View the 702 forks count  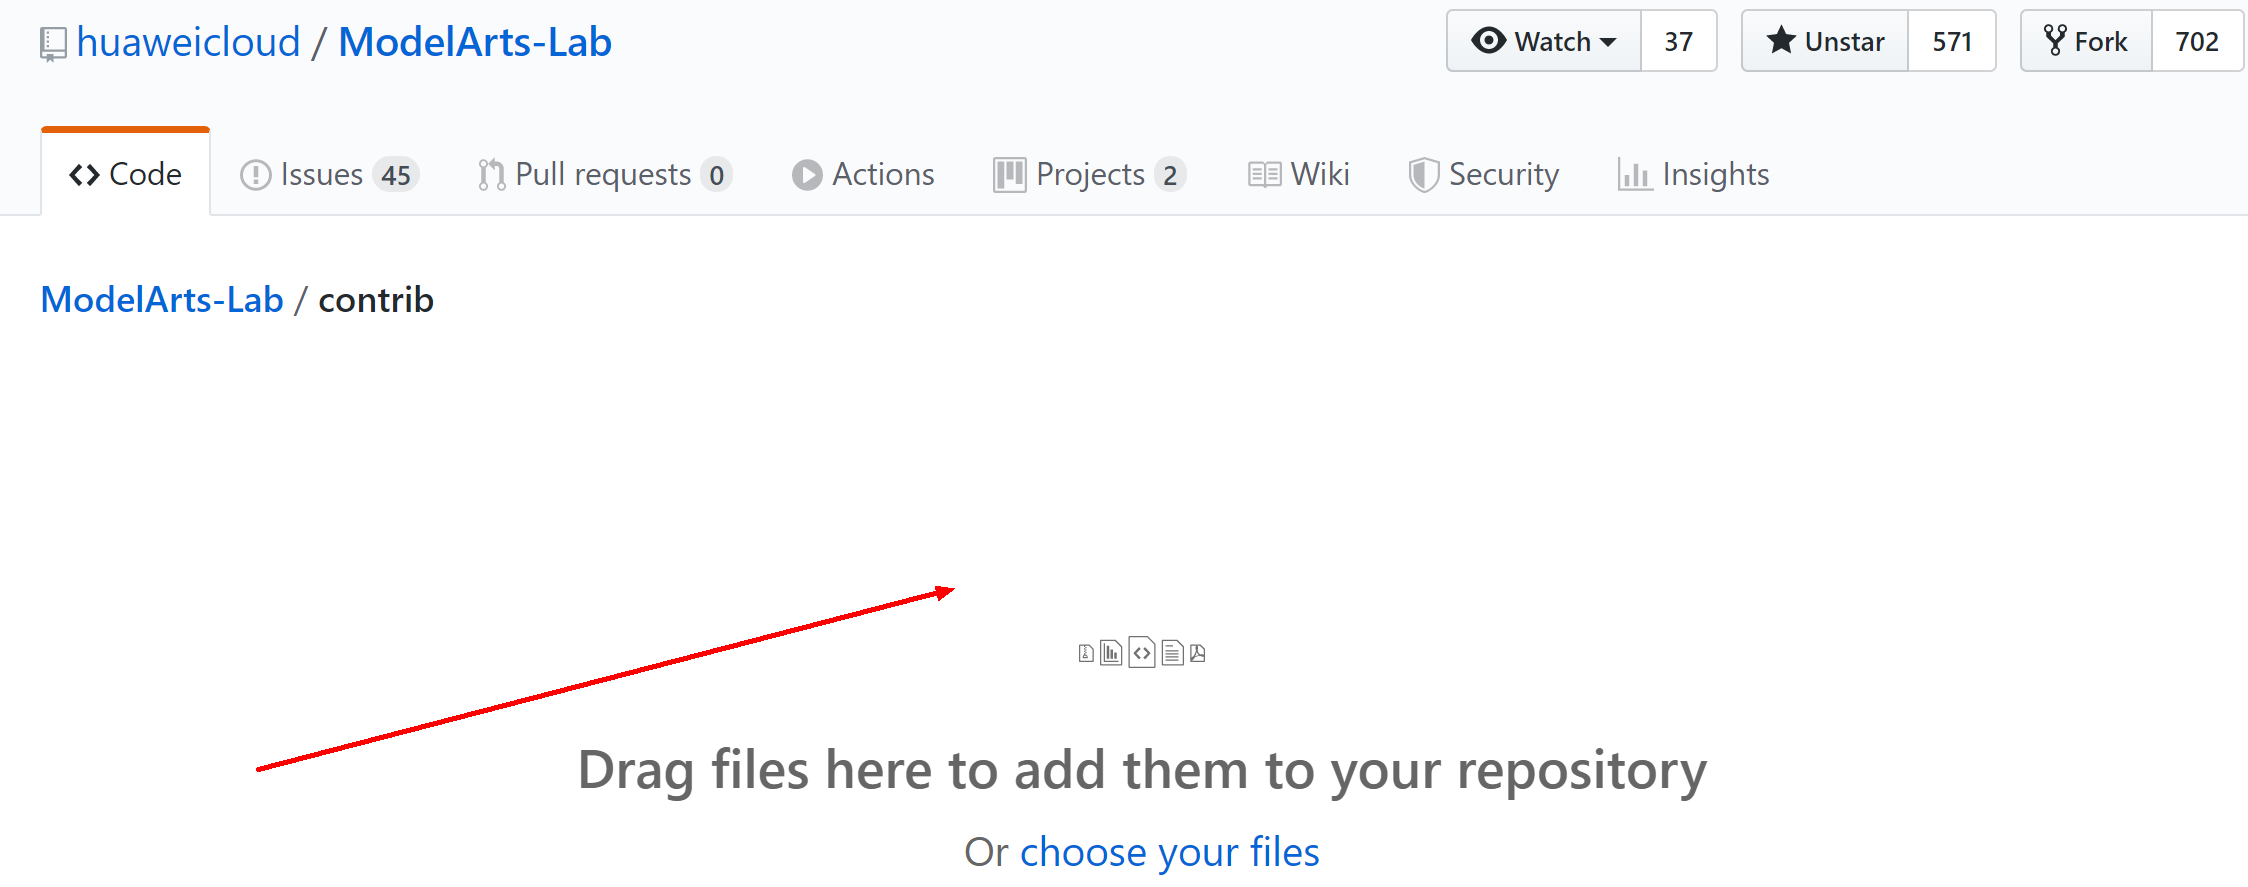click(2196, 41)
